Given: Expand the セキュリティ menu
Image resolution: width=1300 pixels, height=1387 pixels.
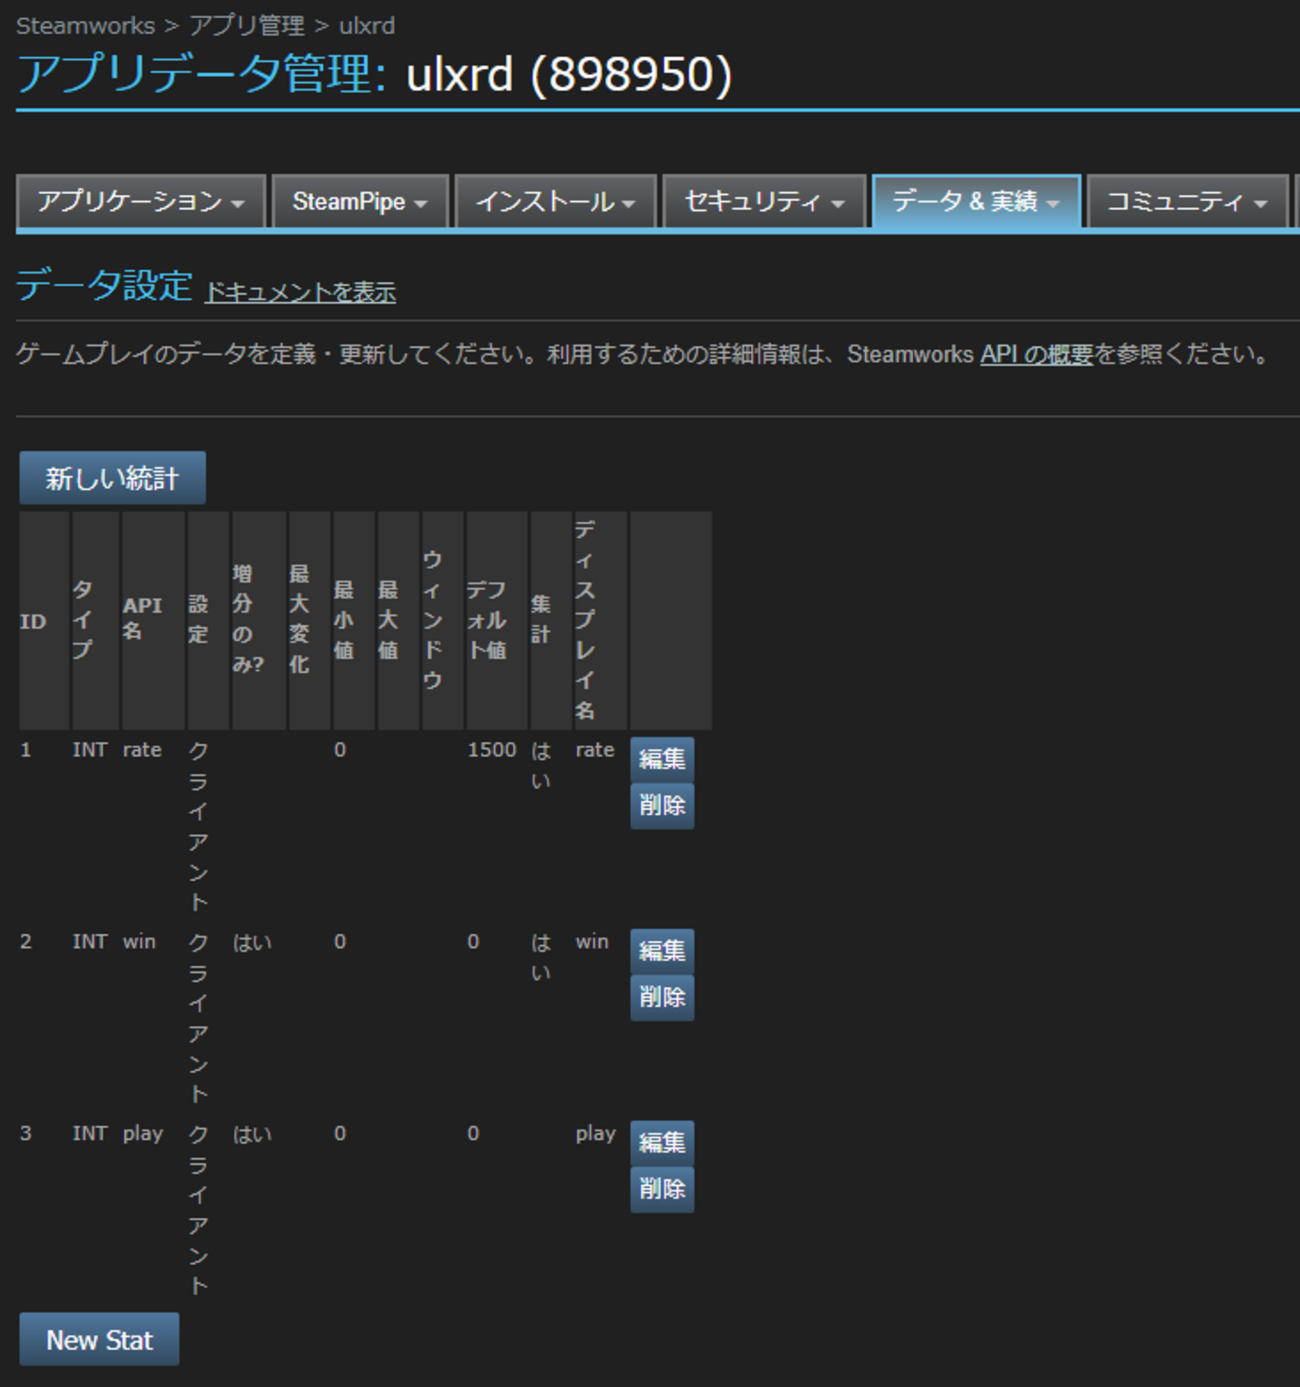Looking at the screenshot, I should point(764,202).
